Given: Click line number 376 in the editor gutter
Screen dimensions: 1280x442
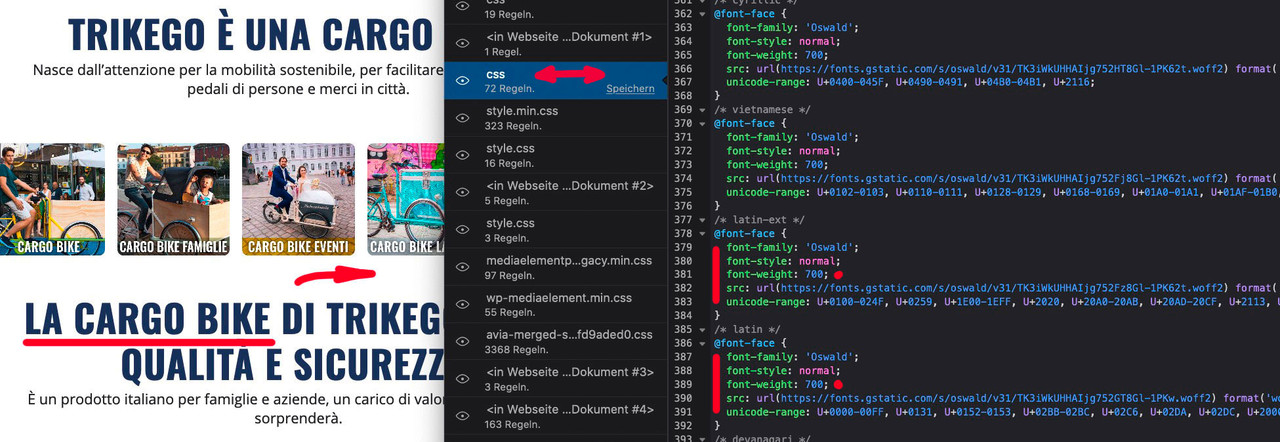Looking at the screenshot, I should pos(682,206).
